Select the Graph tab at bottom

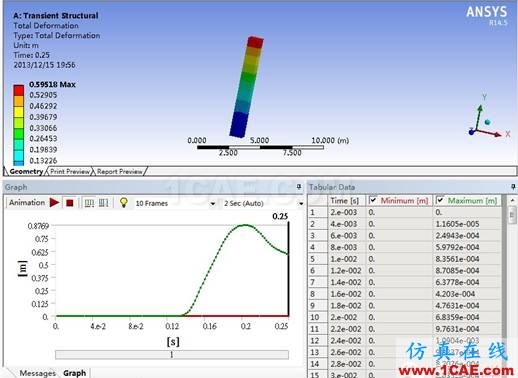tap(75, 373)
